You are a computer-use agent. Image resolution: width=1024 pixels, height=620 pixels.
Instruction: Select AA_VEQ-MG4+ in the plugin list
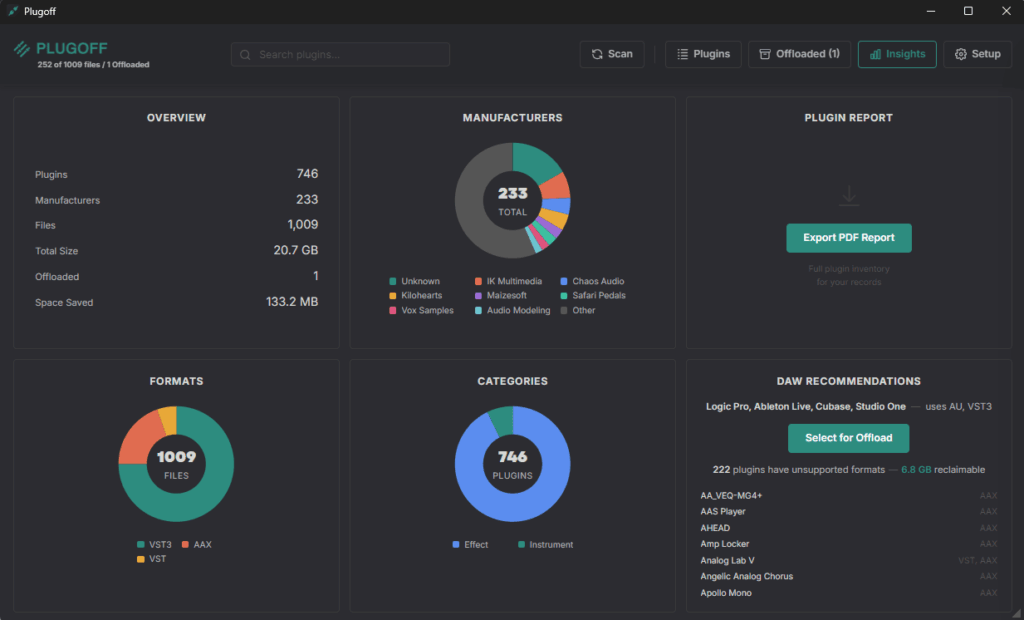click(x=732, y=495)
